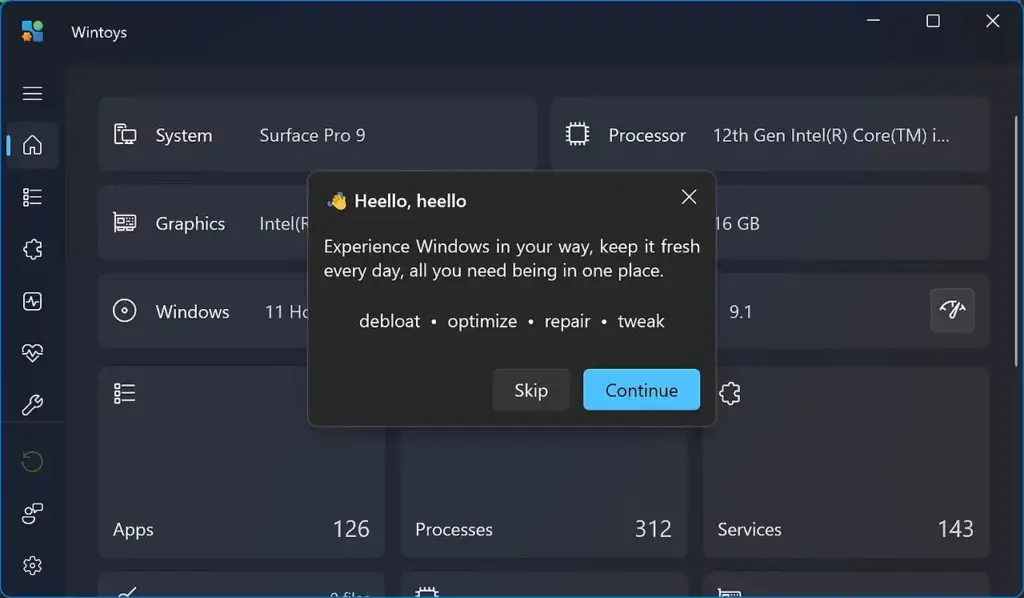This screenshot has height=598, width=1024.
Task: Click the 12th Gen Intel processor text
Action: point(831,135)
